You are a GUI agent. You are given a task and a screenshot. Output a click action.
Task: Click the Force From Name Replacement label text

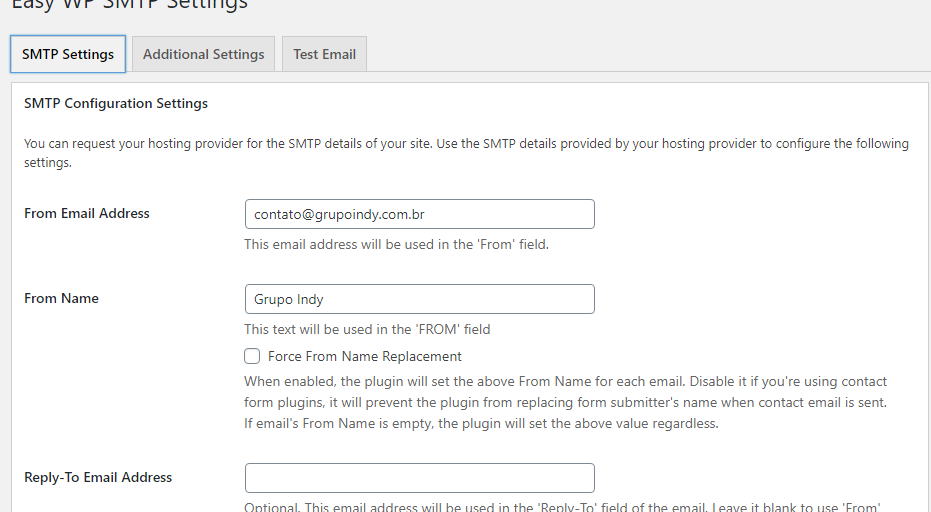click(365, 356)
